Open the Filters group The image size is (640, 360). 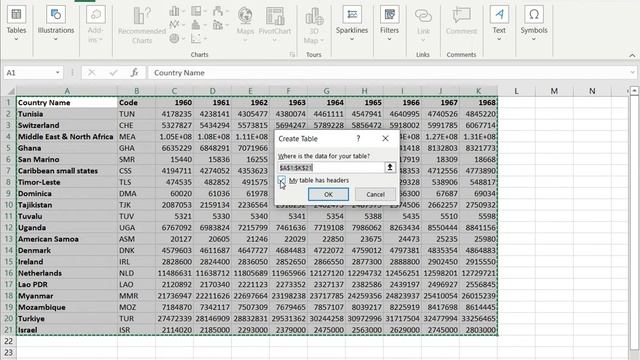pyautogui.click(x=389, y=23)
